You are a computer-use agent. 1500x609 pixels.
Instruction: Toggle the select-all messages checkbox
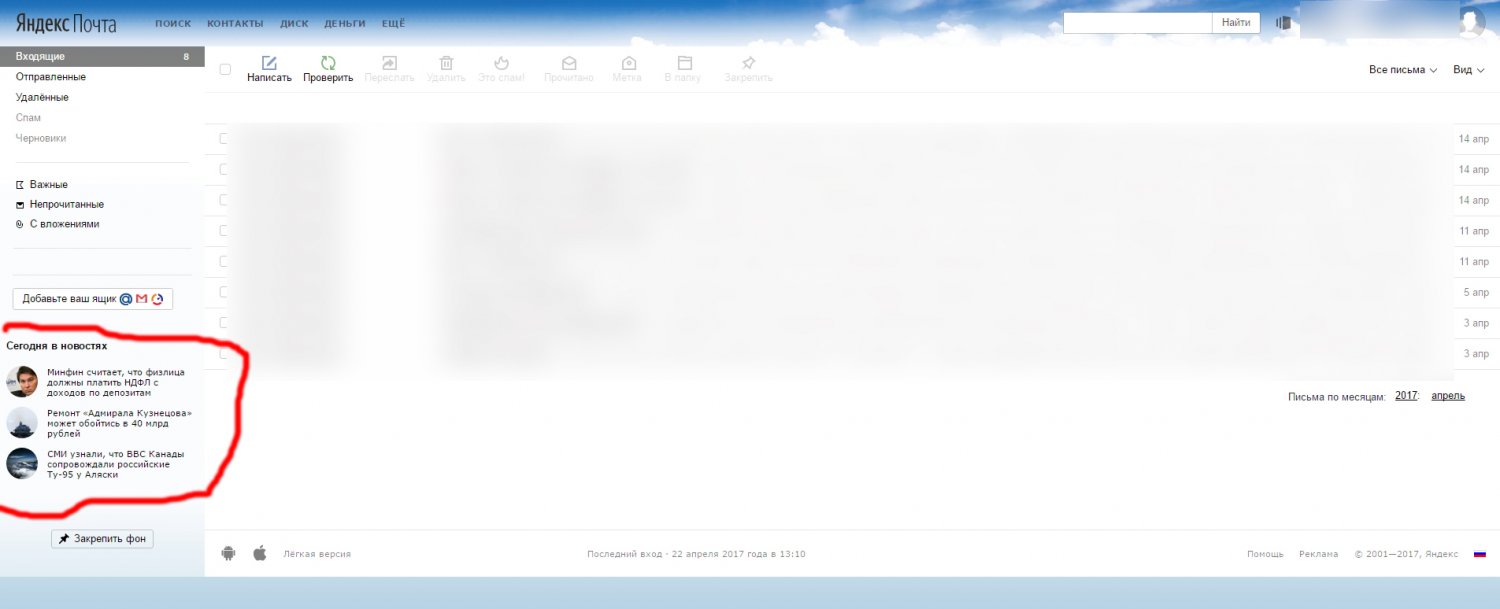click(225, 69)
